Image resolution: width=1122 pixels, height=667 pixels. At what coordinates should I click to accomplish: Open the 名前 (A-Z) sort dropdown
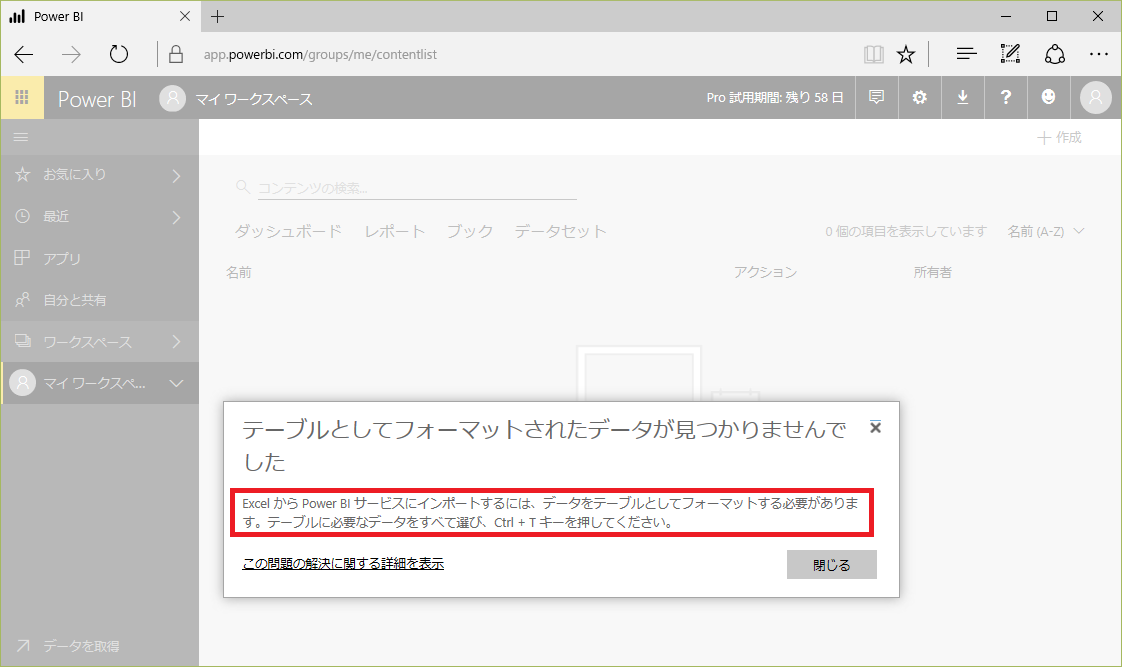point(1046,231)
